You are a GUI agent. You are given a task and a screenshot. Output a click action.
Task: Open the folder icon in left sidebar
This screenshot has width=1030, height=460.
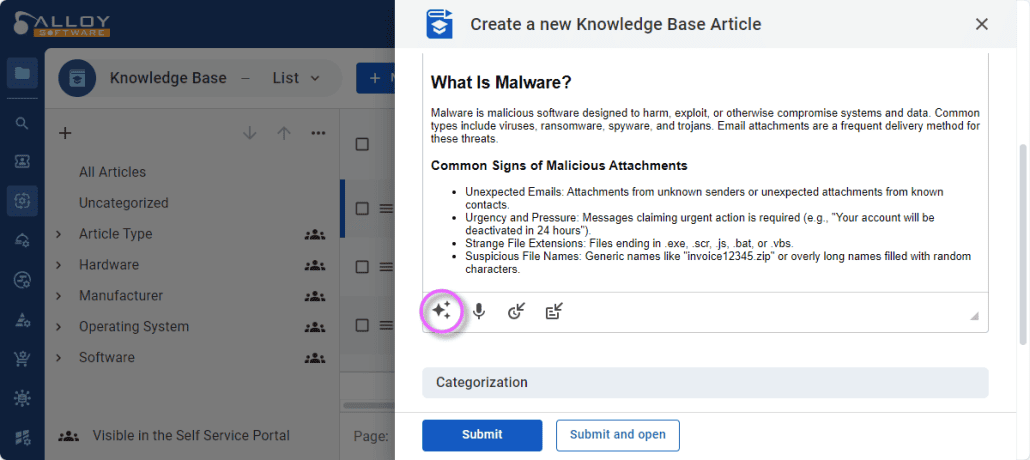[x=22, y=73]
